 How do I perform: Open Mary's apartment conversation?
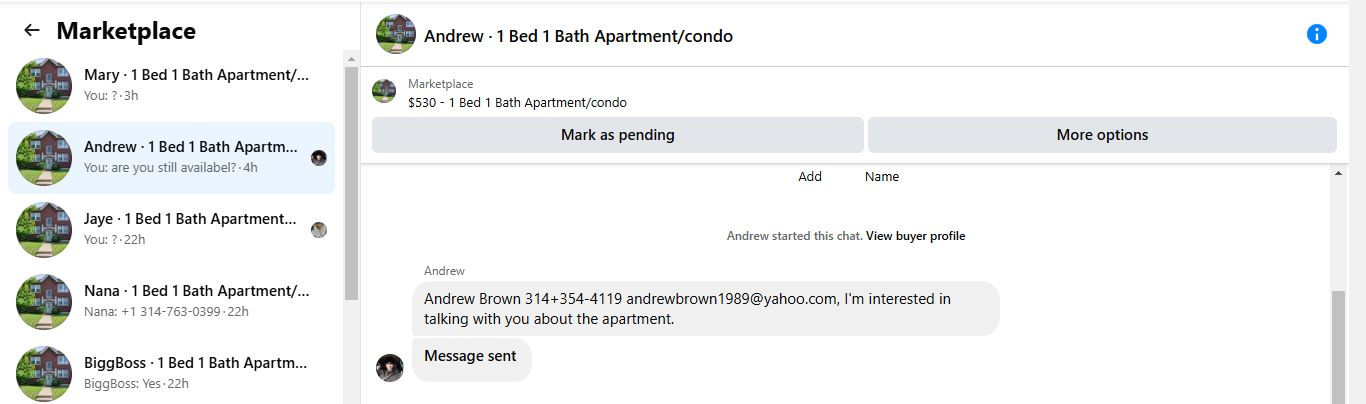pos(196,85)
